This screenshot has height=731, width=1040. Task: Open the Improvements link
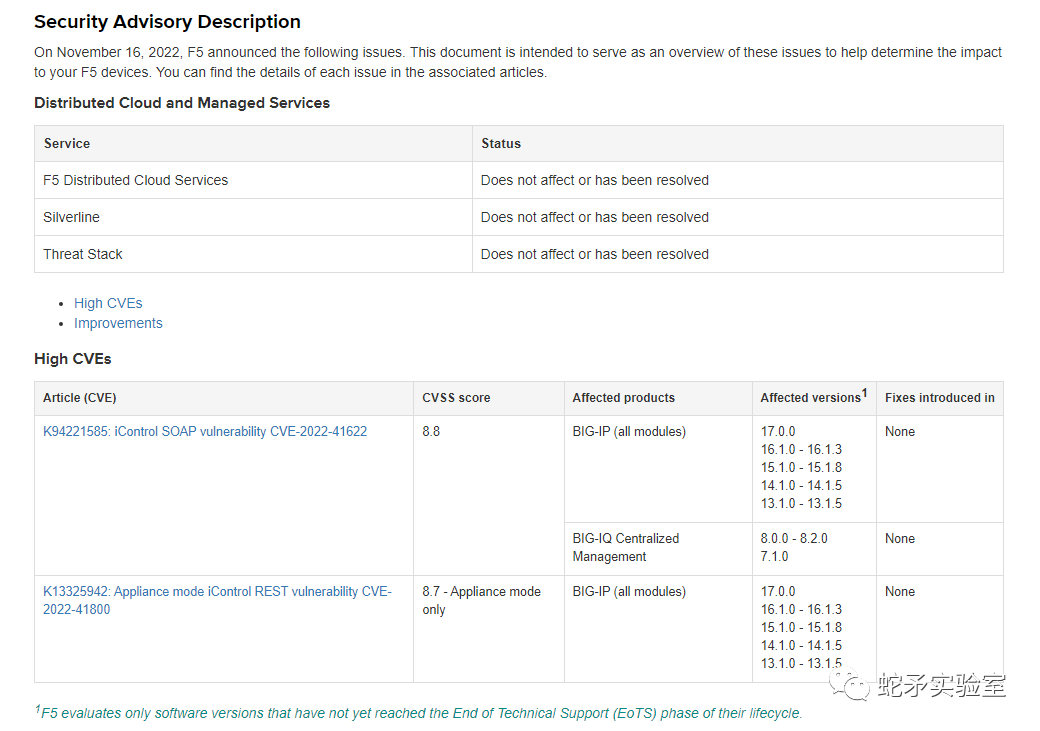point(118,323)
